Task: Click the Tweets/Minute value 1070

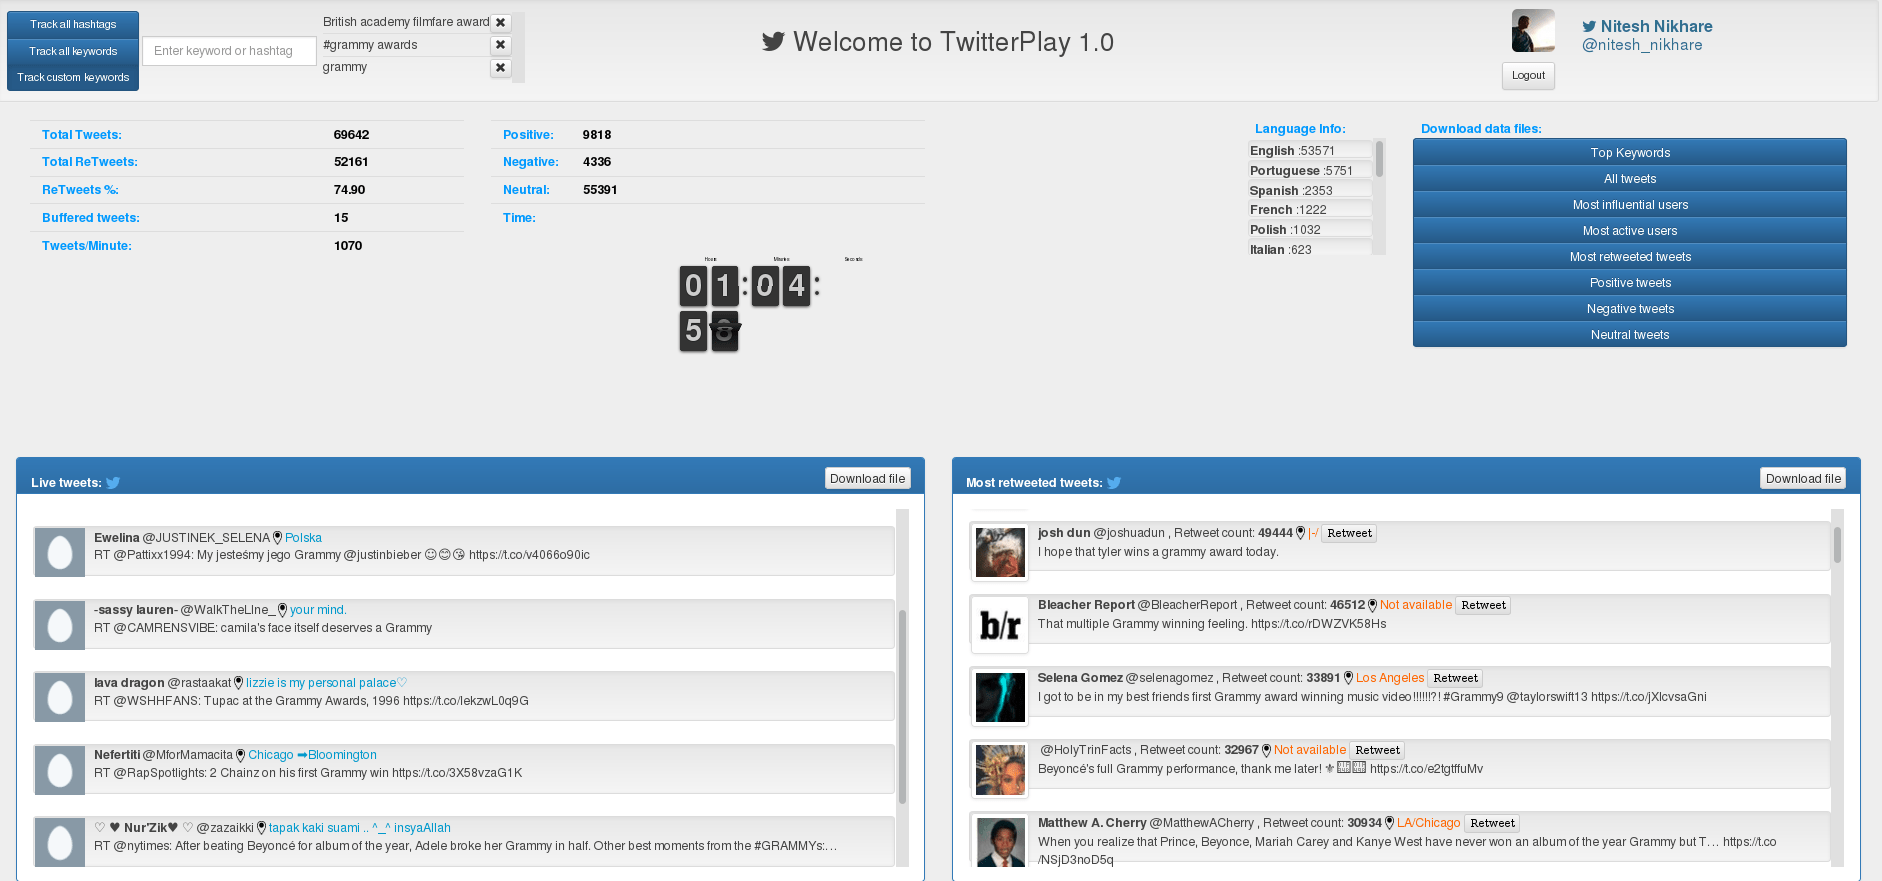Action: coord(348,246)
